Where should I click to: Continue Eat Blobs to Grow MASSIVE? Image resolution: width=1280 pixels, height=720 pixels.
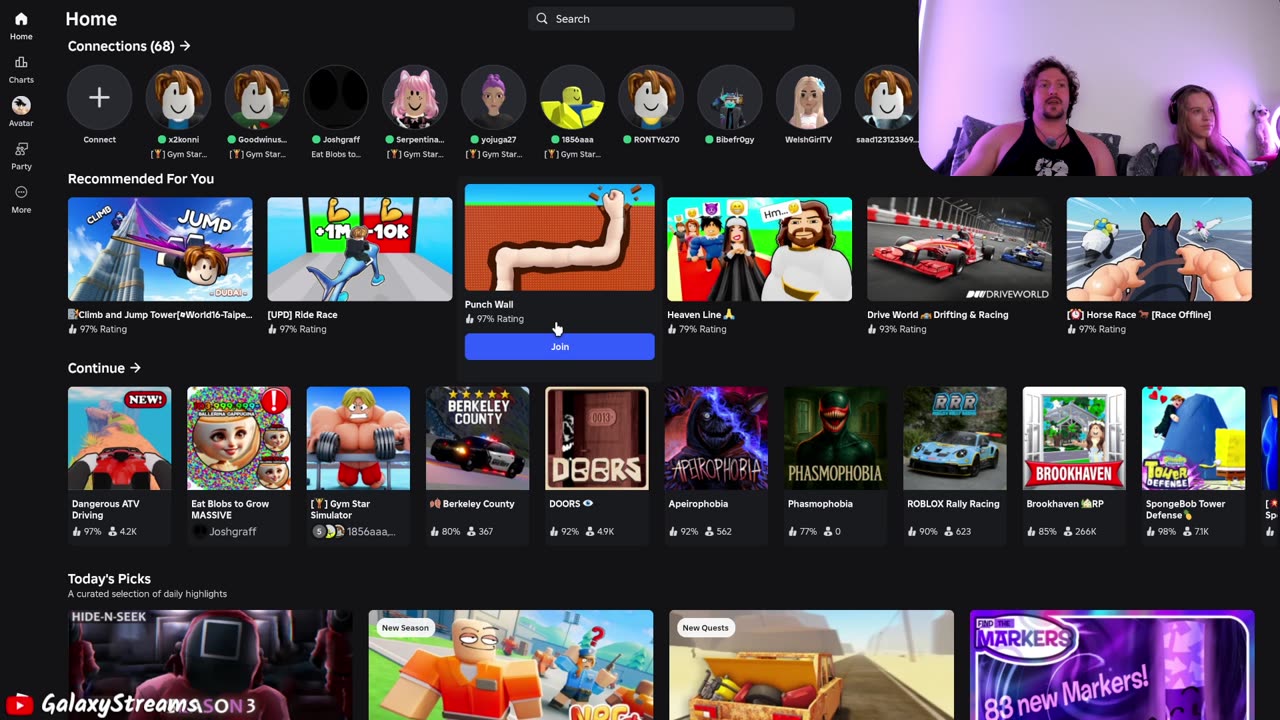(239, 438)
